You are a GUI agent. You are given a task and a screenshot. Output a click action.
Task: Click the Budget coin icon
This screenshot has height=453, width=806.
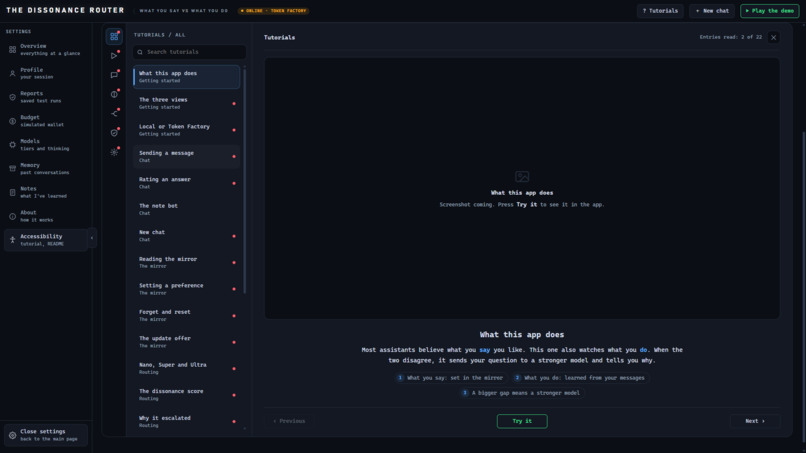coord(12,121)
